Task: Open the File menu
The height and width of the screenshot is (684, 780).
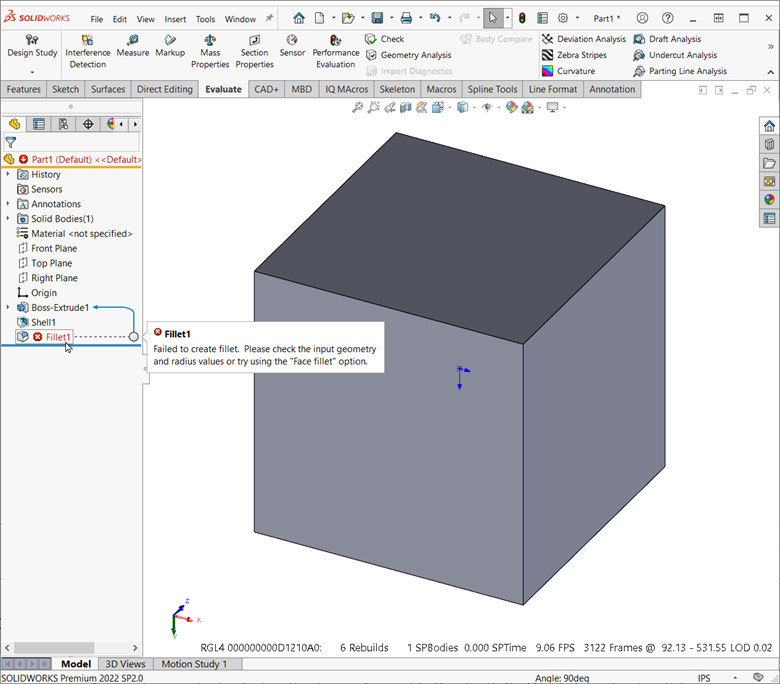Action: (97, 19)
